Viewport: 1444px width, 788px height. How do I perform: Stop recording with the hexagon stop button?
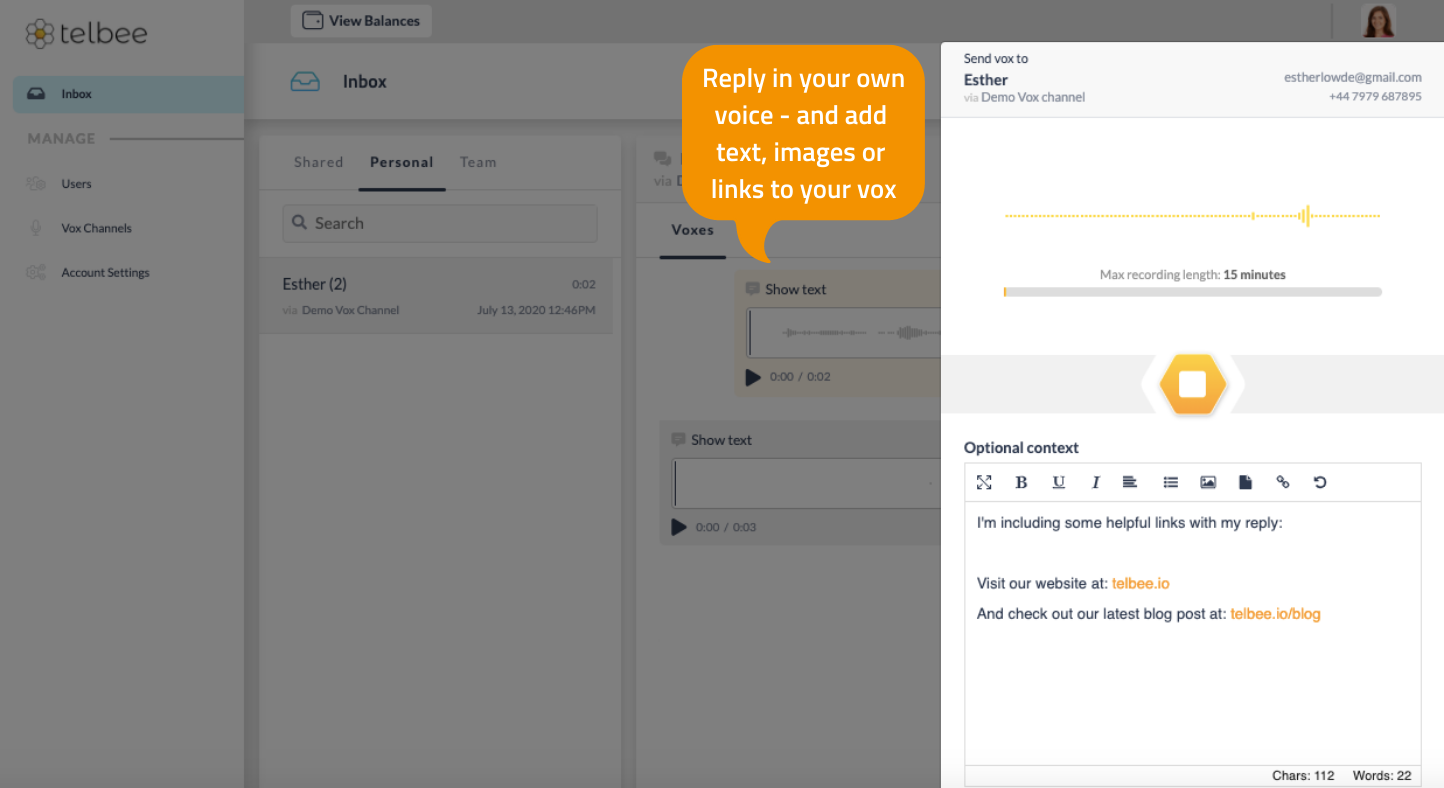(x=1192, y=384)
